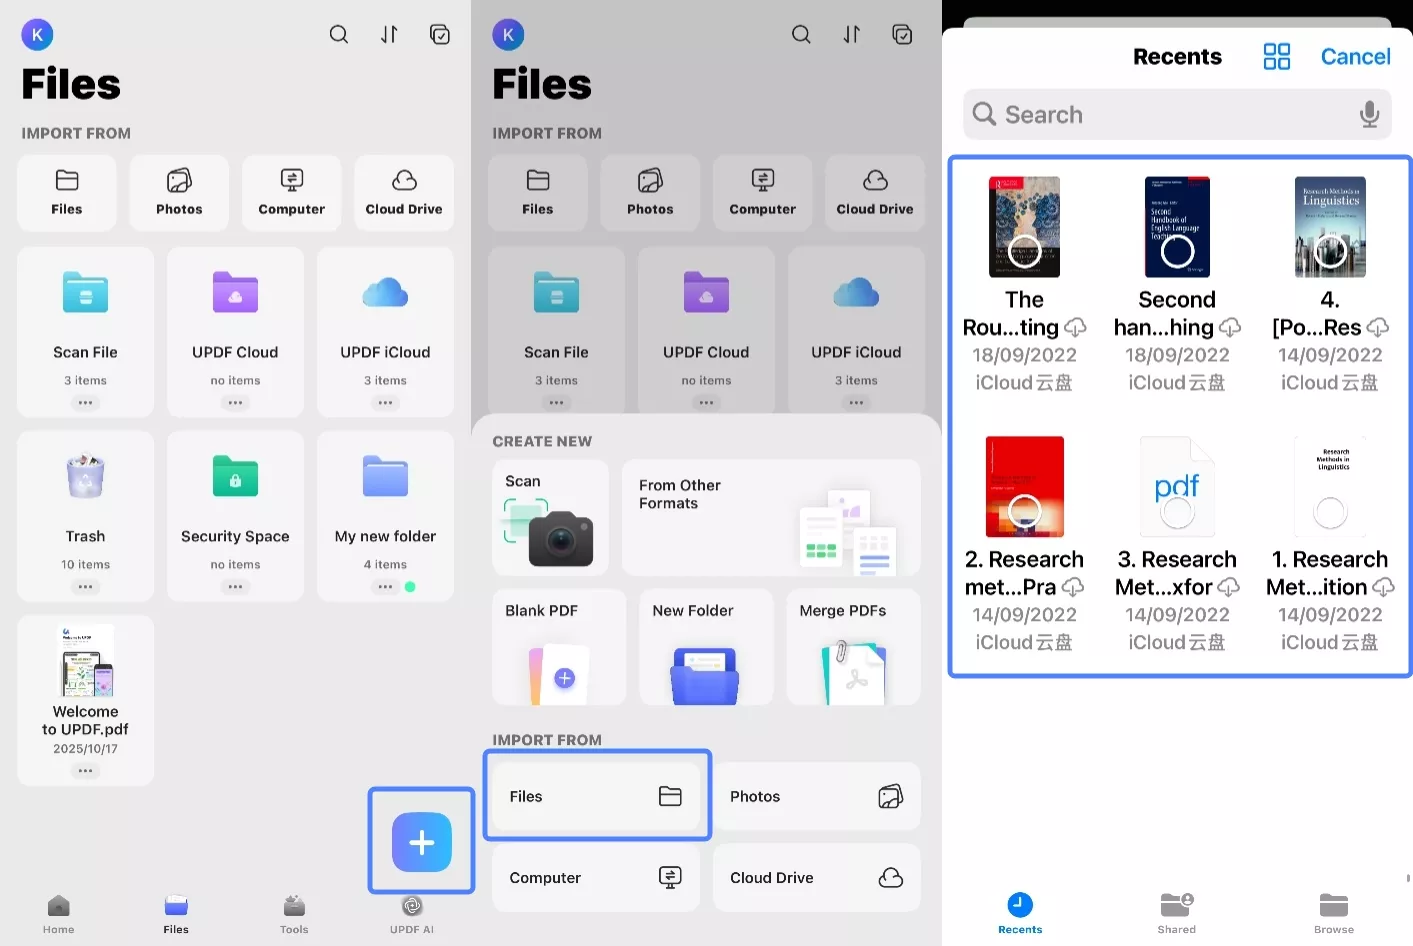The image size is (1413, 946).
Task: Import from Cloud Drive tile in left panel
Action: tap(404, 193)
